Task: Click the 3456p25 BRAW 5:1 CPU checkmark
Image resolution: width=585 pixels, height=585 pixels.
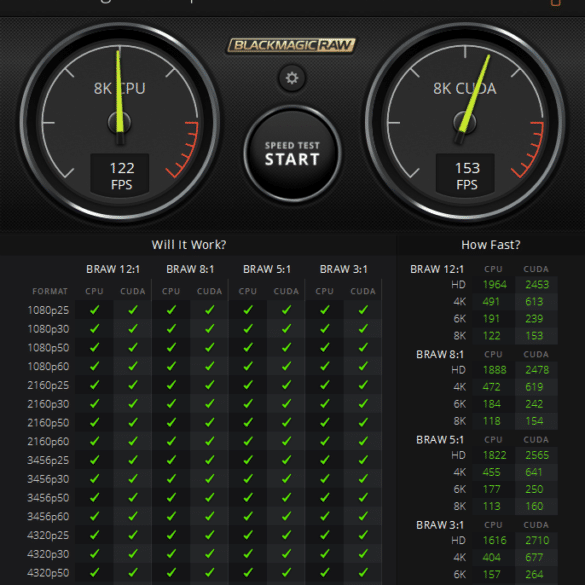Action: point(248,460)
